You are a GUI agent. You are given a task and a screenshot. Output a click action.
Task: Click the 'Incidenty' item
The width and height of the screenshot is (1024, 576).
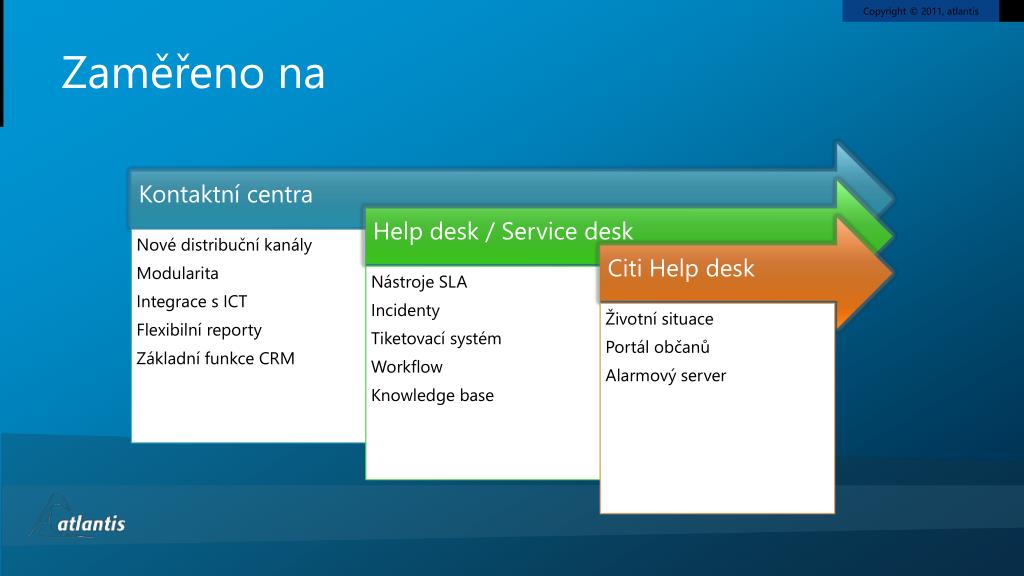[406, 310]
